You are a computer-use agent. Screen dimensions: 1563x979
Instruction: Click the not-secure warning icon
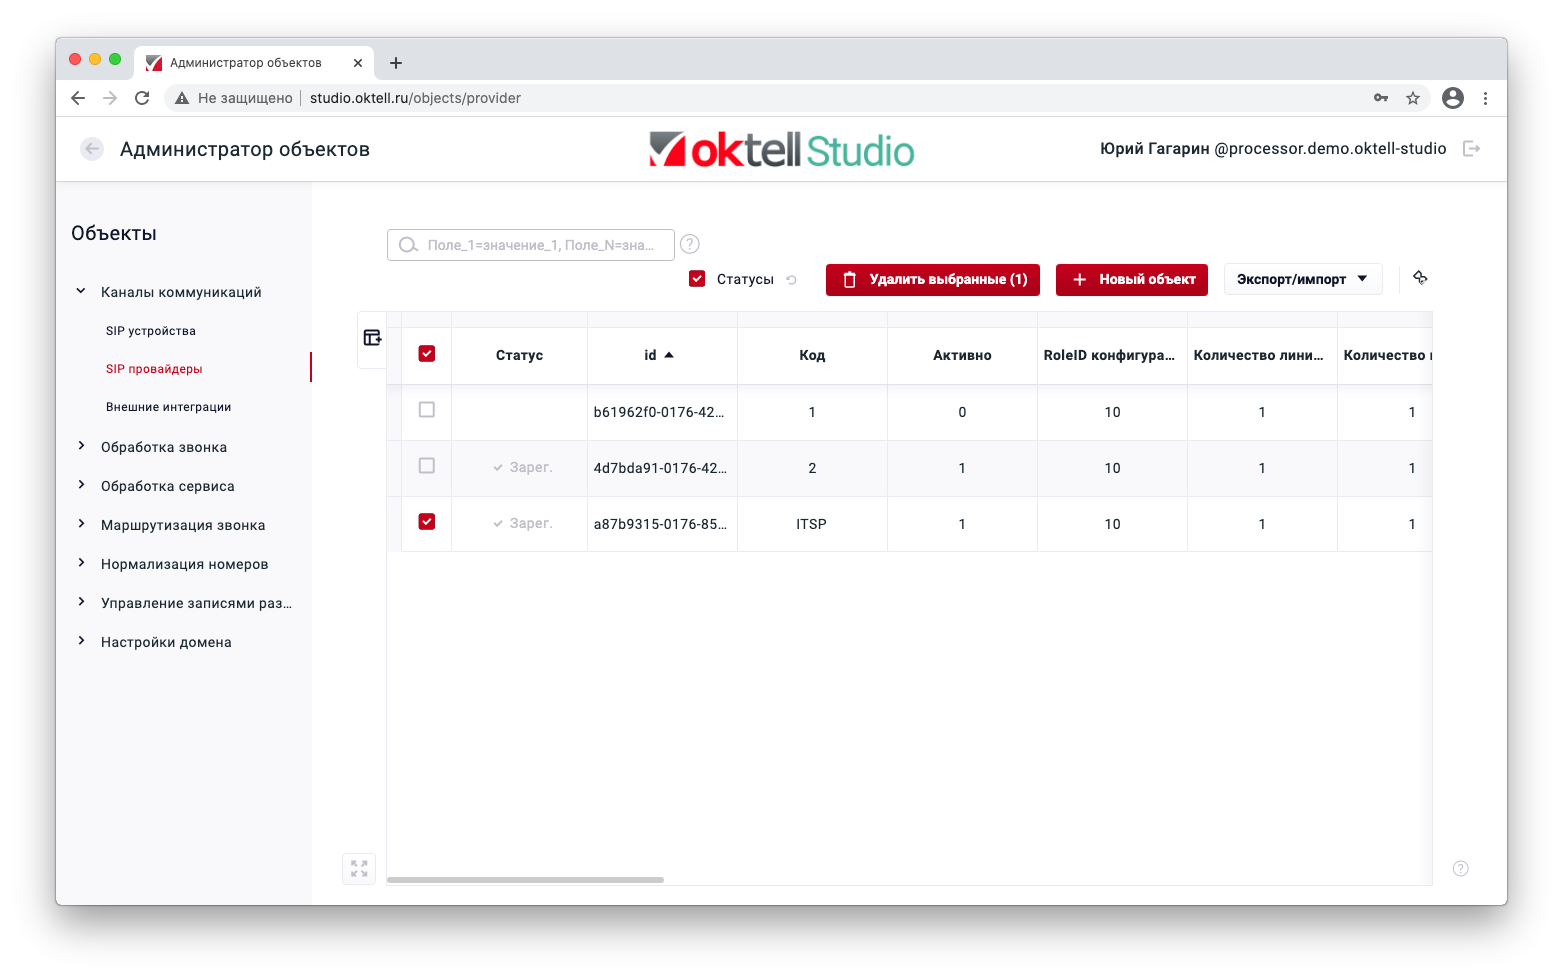[182, 98]
